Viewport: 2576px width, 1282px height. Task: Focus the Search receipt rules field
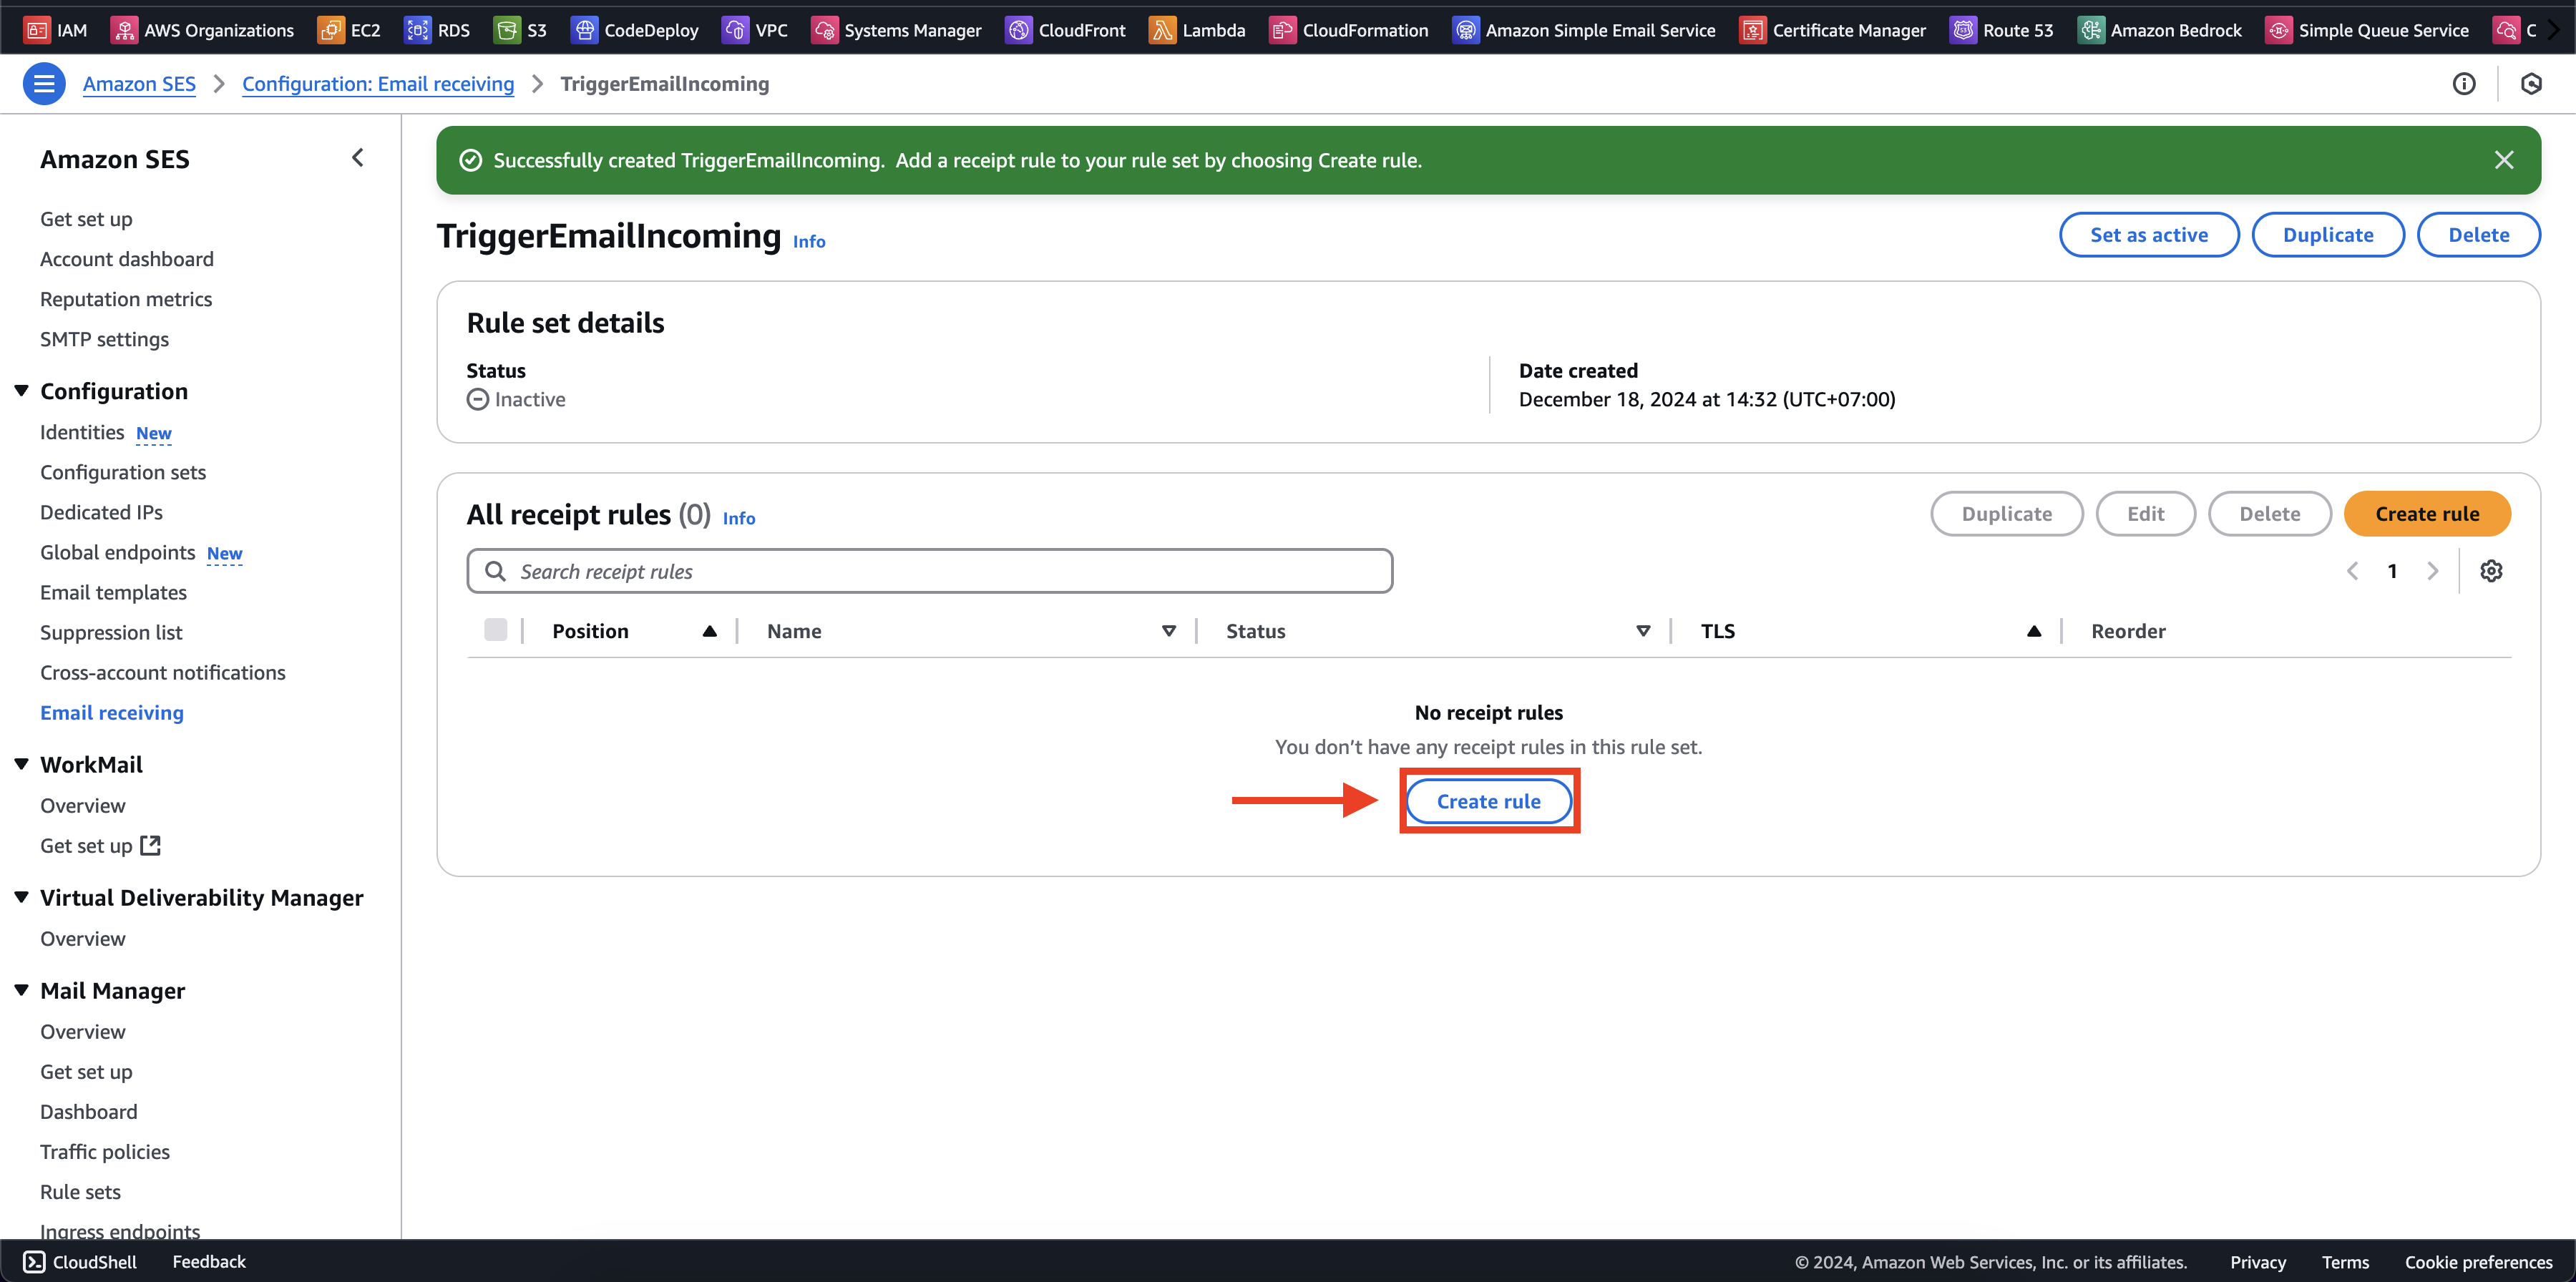pos(929,571)
